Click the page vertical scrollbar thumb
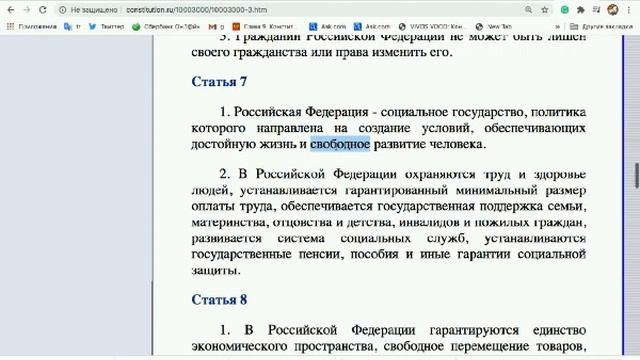 (x=636, y=175)
